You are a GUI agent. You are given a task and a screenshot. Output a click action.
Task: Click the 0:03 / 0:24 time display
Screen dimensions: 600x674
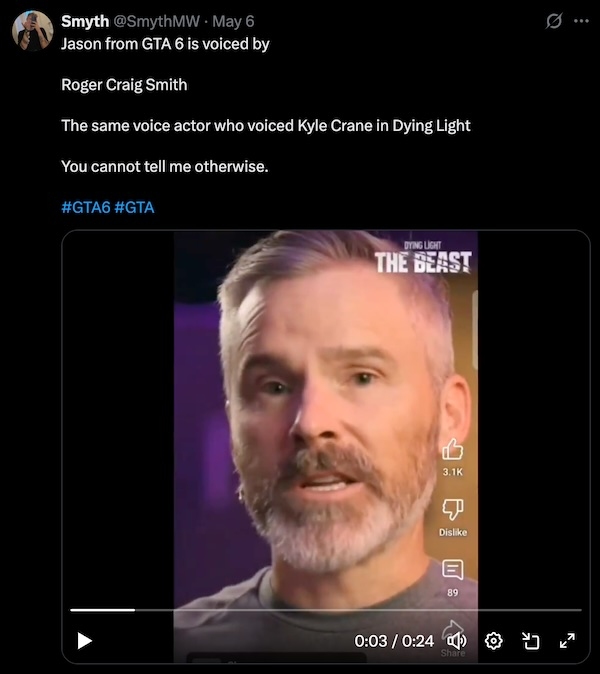[394, 641]
